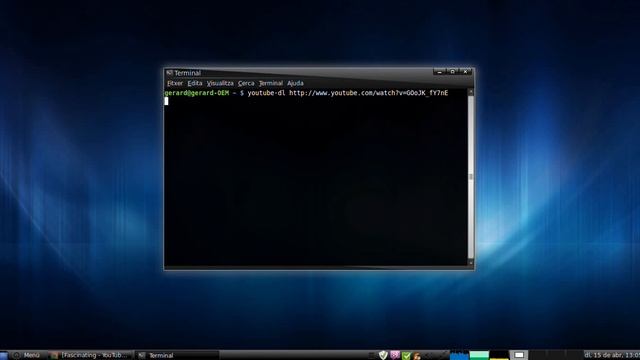The width and height of the screenshot is (640, 360).
Task: Click the green checkmark tray icon
Action: tap(406, 356)
